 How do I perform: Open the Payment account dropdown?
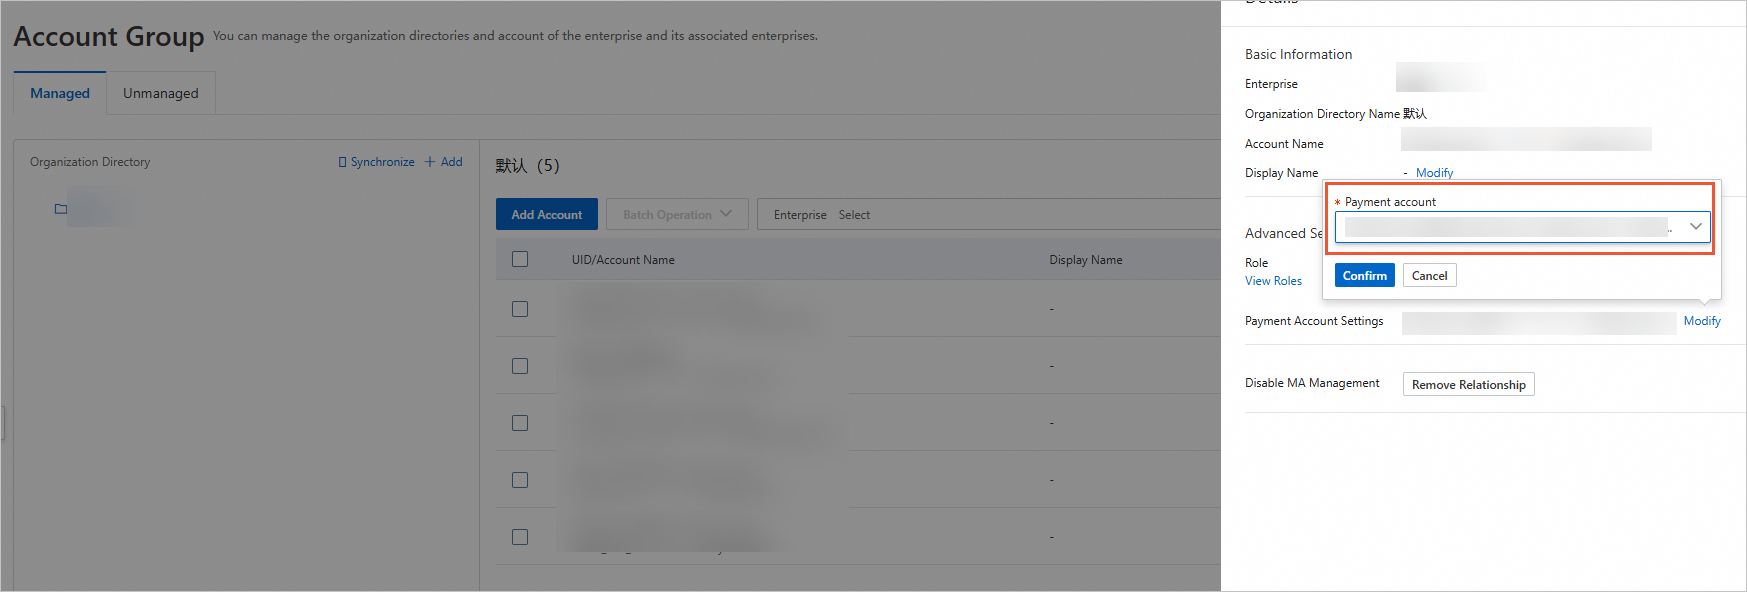pos(1522,227)
